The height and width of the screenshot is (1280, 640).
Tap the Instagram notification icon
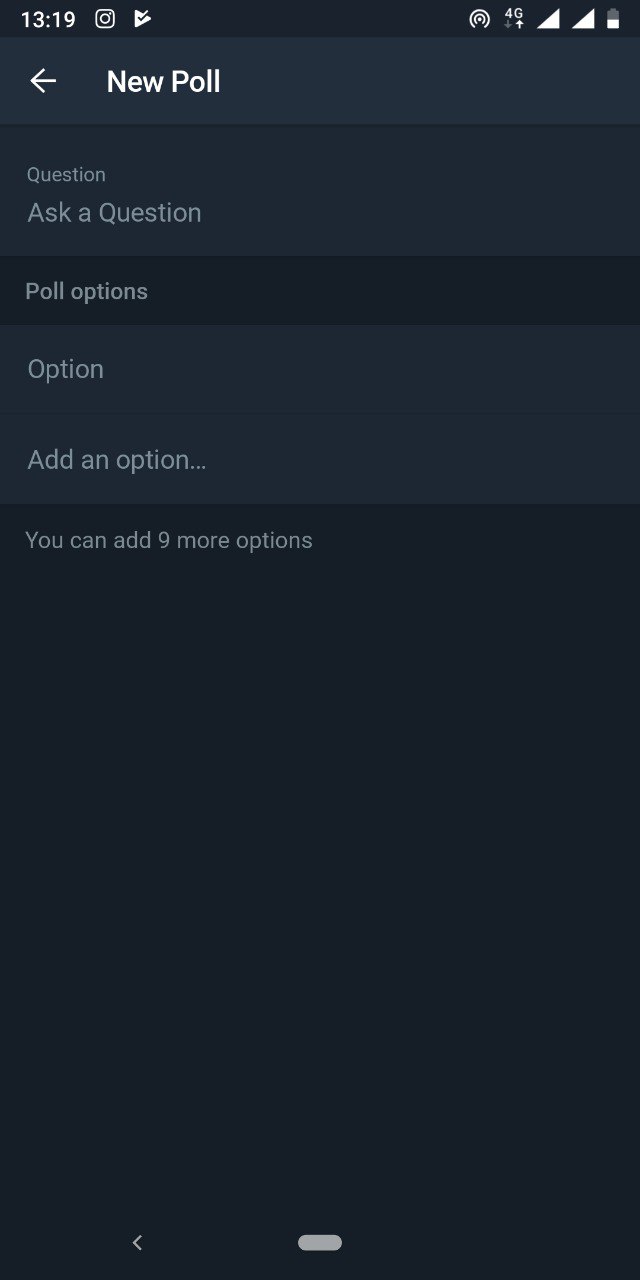pos(105,18)
